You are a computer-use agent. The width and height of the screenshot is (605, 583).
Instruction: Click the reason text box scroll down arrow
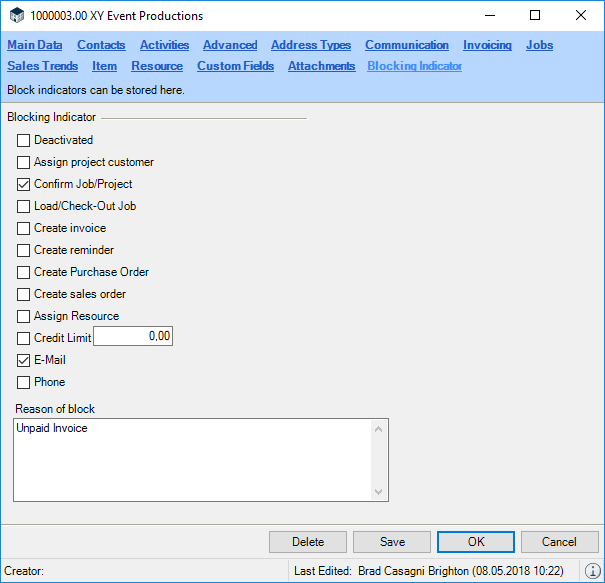point(378,492)
